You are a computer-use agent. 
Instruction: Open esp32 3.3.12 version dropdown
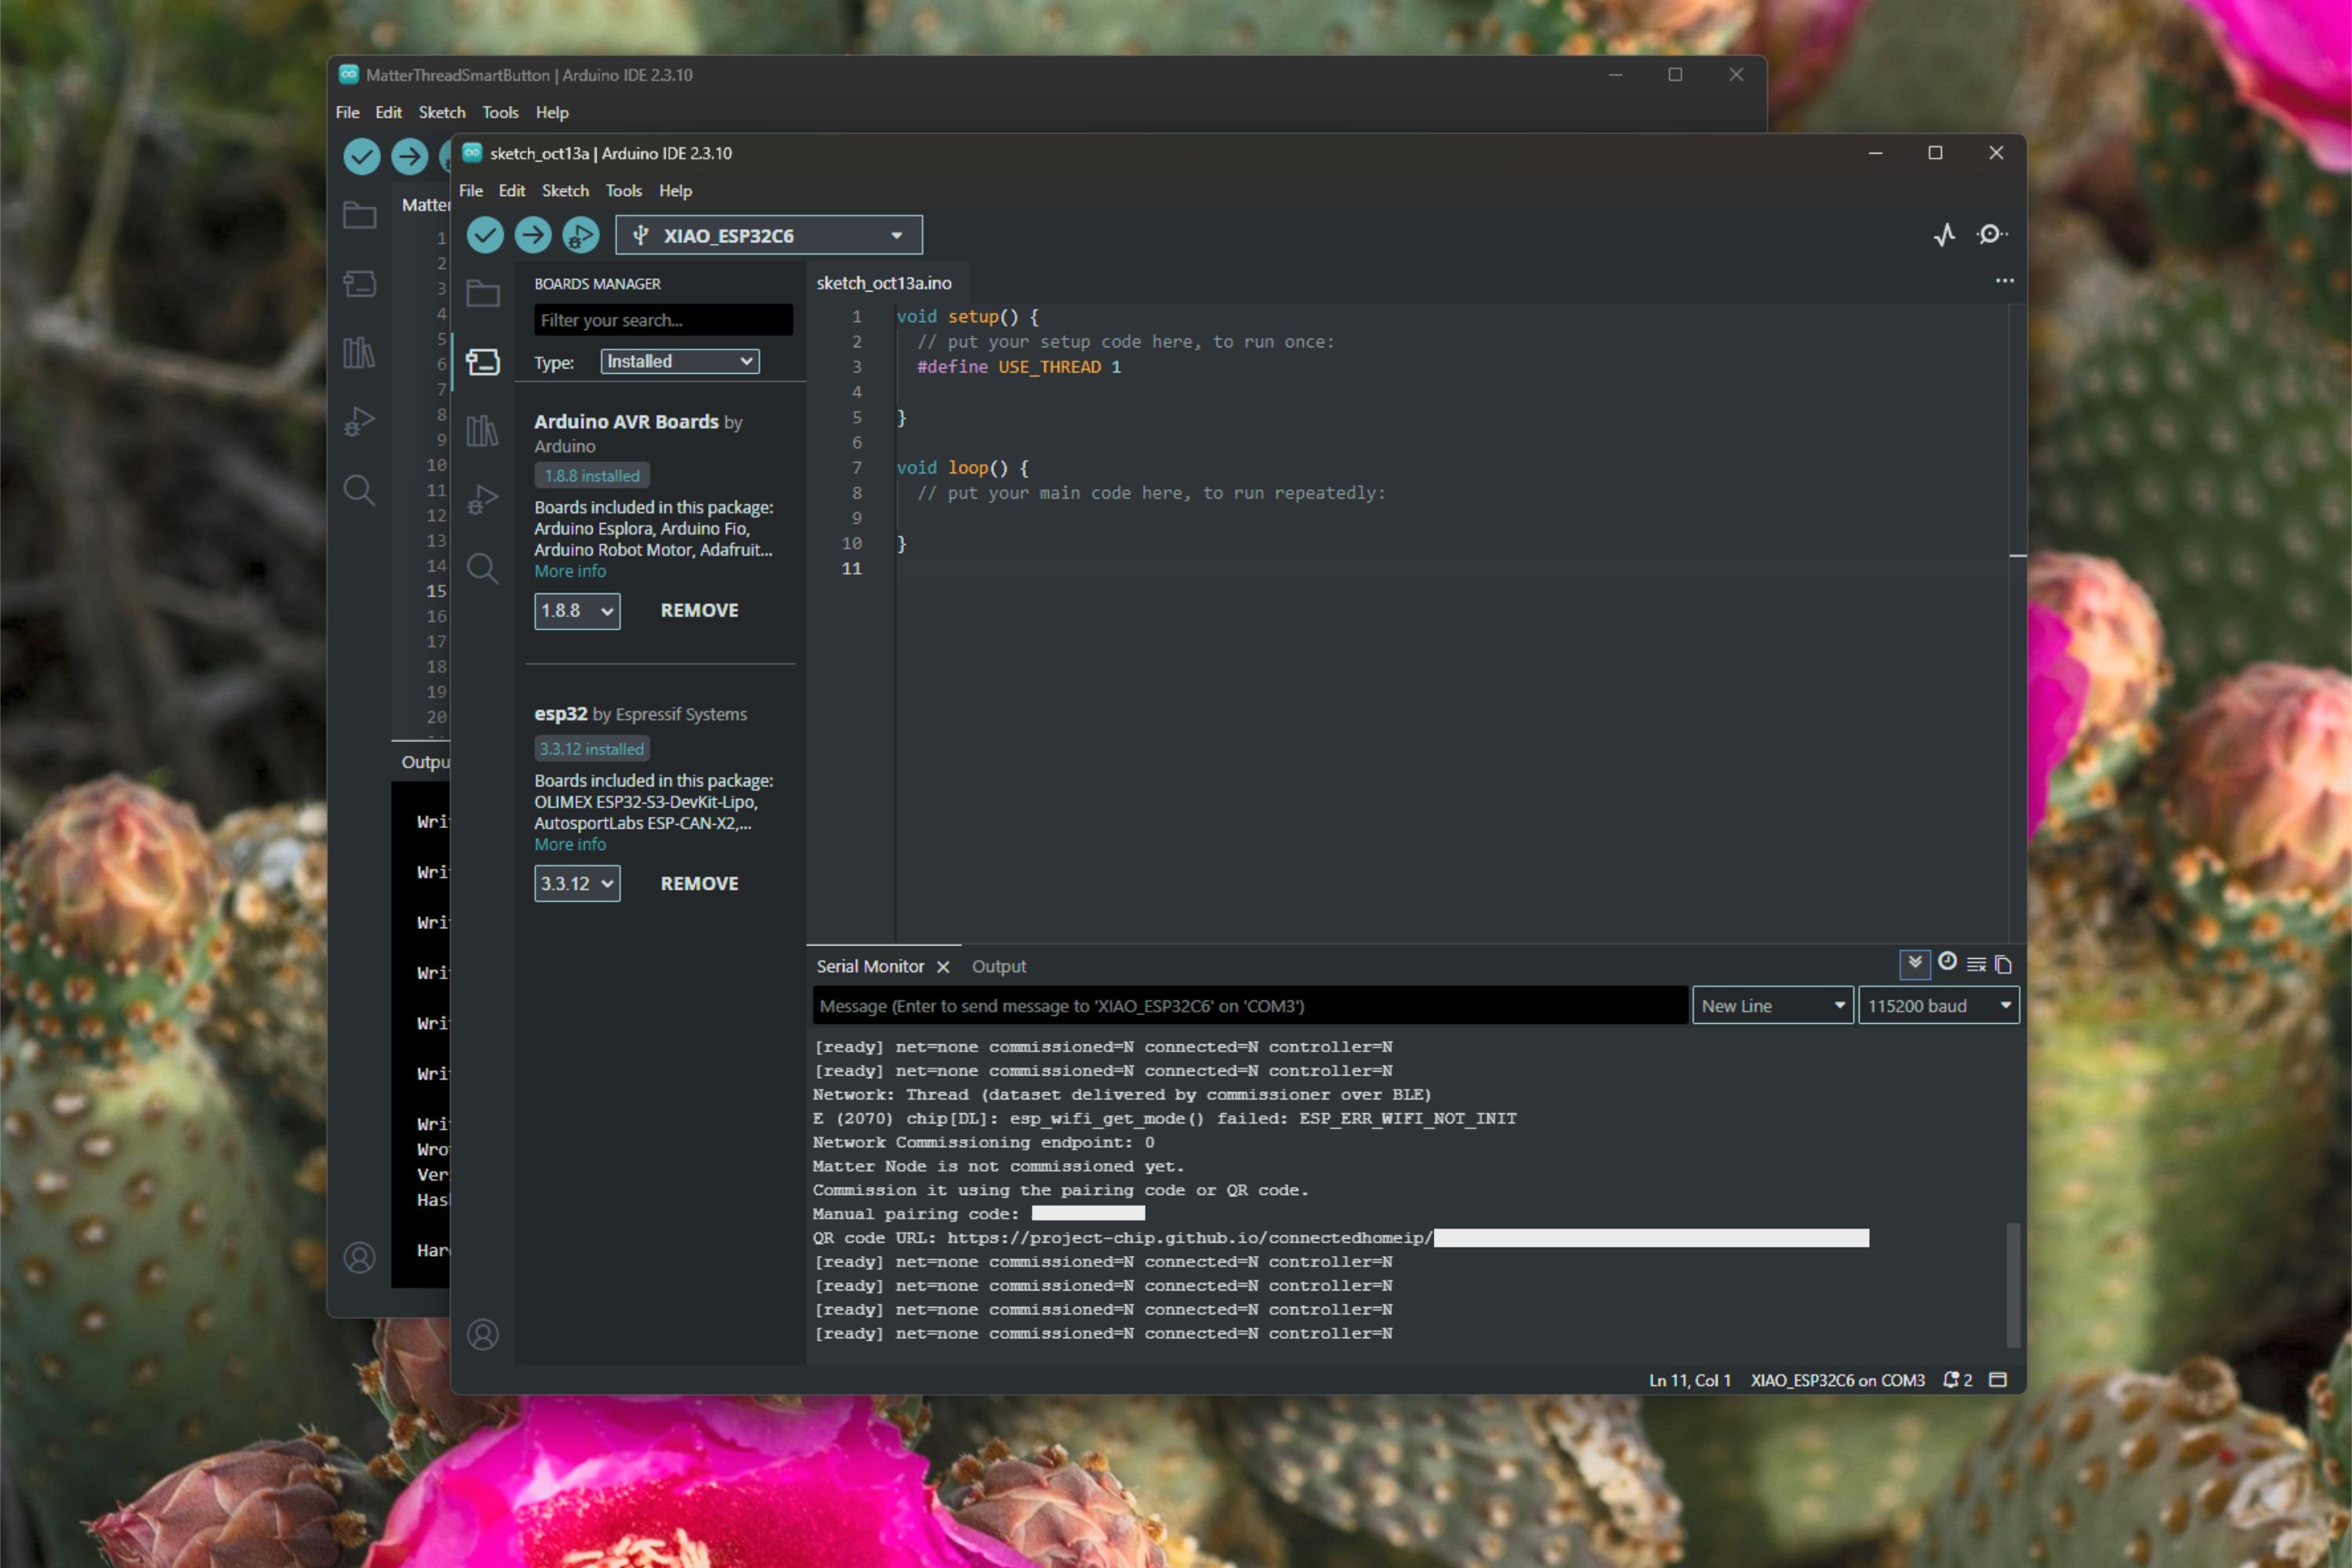pos(577,884)
